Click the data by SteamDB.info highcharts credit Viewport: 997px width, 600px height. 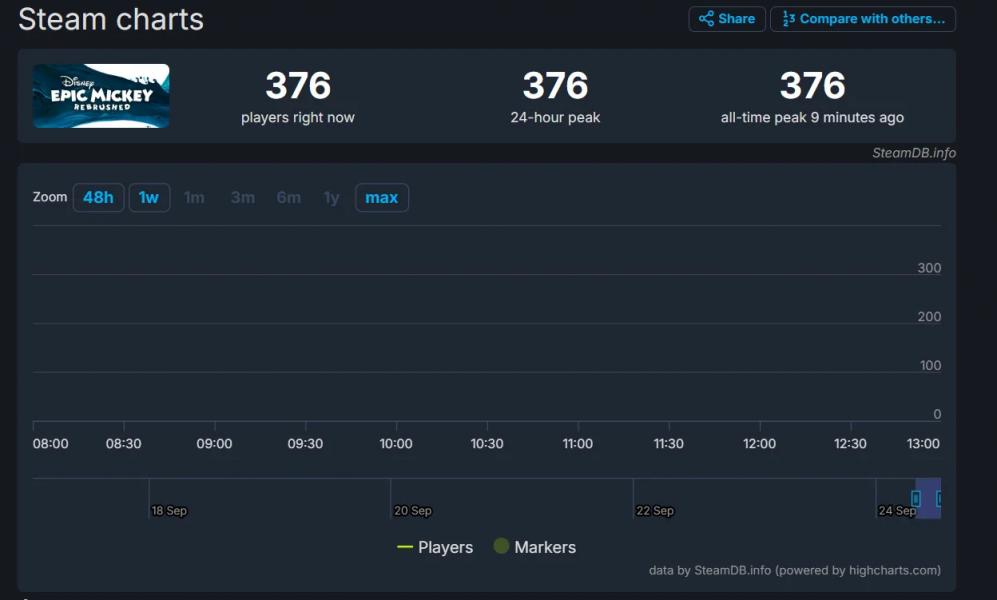[795, 570]
